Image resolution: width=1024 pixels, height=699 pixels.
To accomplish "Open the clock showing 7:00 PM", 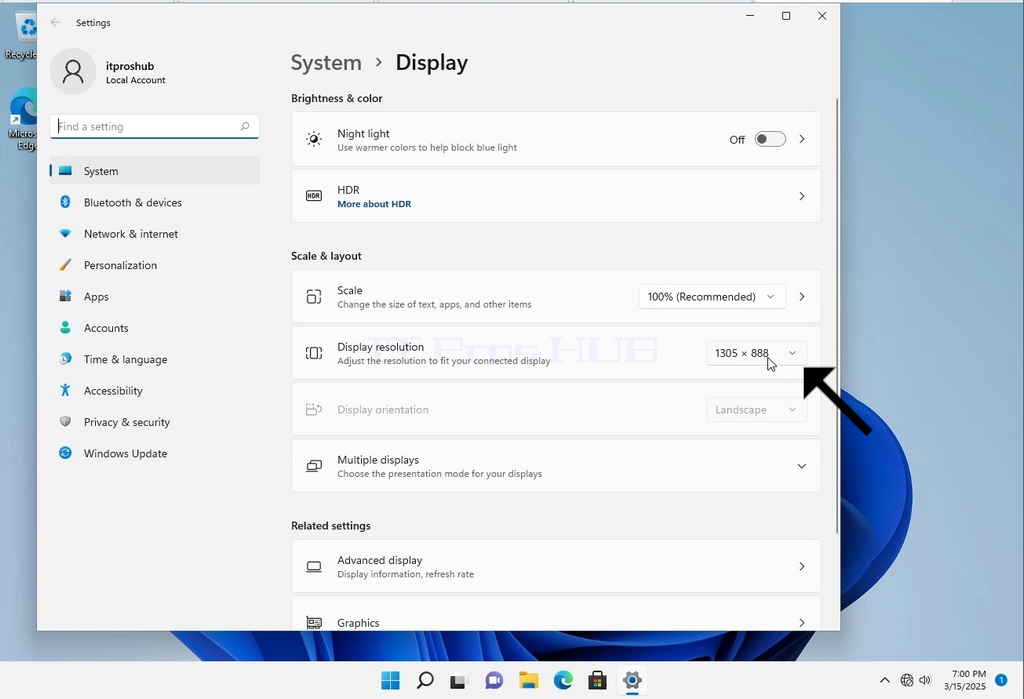I will [x=965, y=680].
